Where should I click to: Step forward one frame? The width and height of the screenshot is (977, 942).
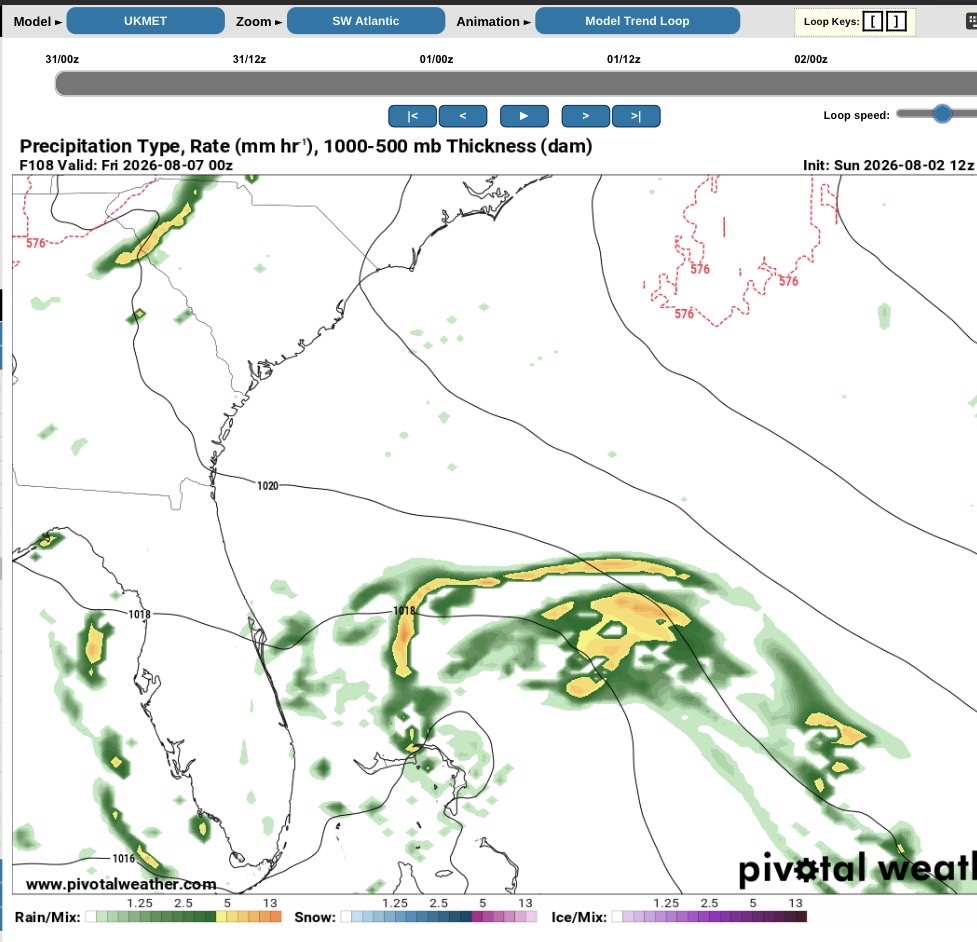586,116
